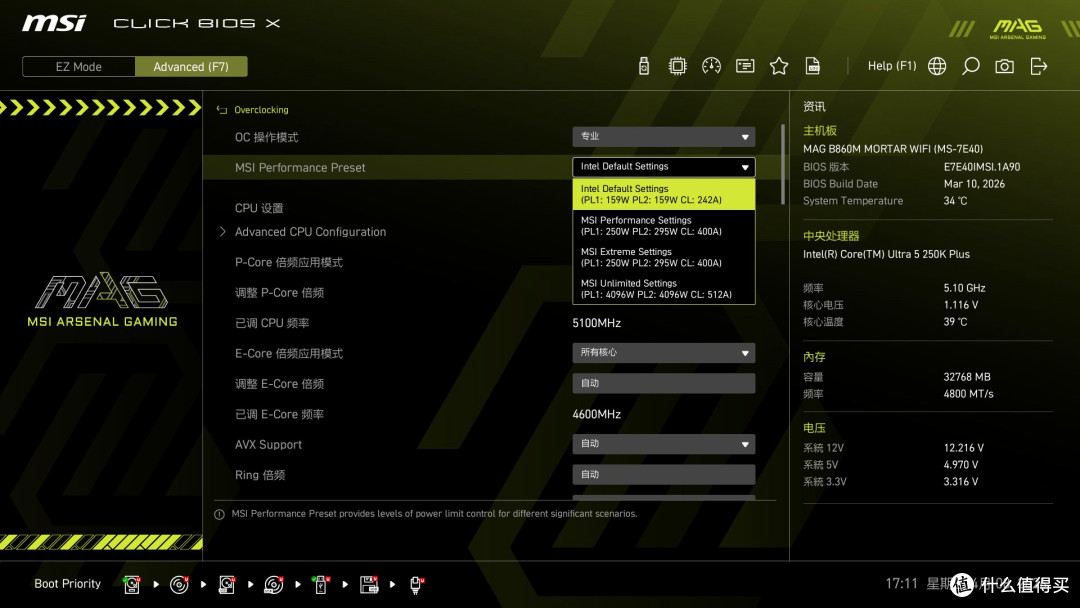This screenshot has width=1080, height=608.
Task: Open Advanced CPU Configuration submenu
Action: [x=310, y=232]
